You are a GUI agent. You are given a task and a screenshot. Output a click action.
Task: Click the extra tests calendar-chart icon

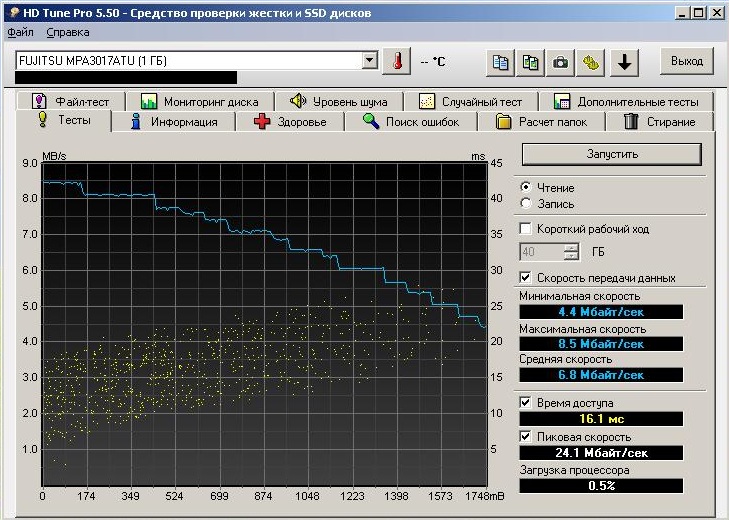562,101
